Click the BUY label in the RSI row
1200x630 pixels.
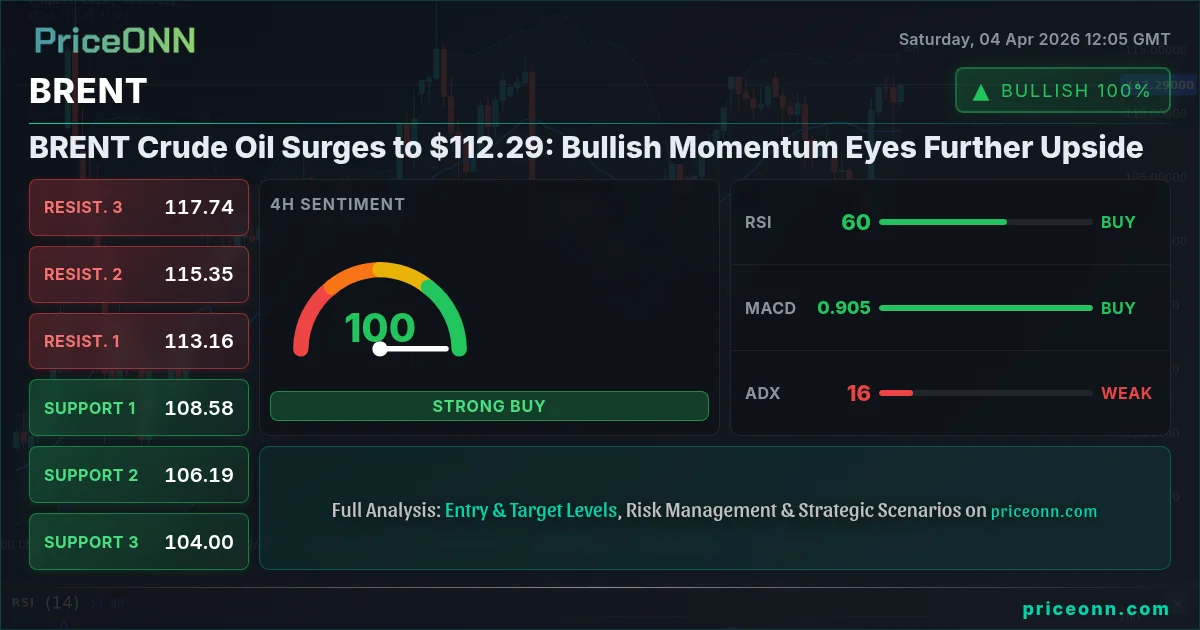pos(1118,222)
